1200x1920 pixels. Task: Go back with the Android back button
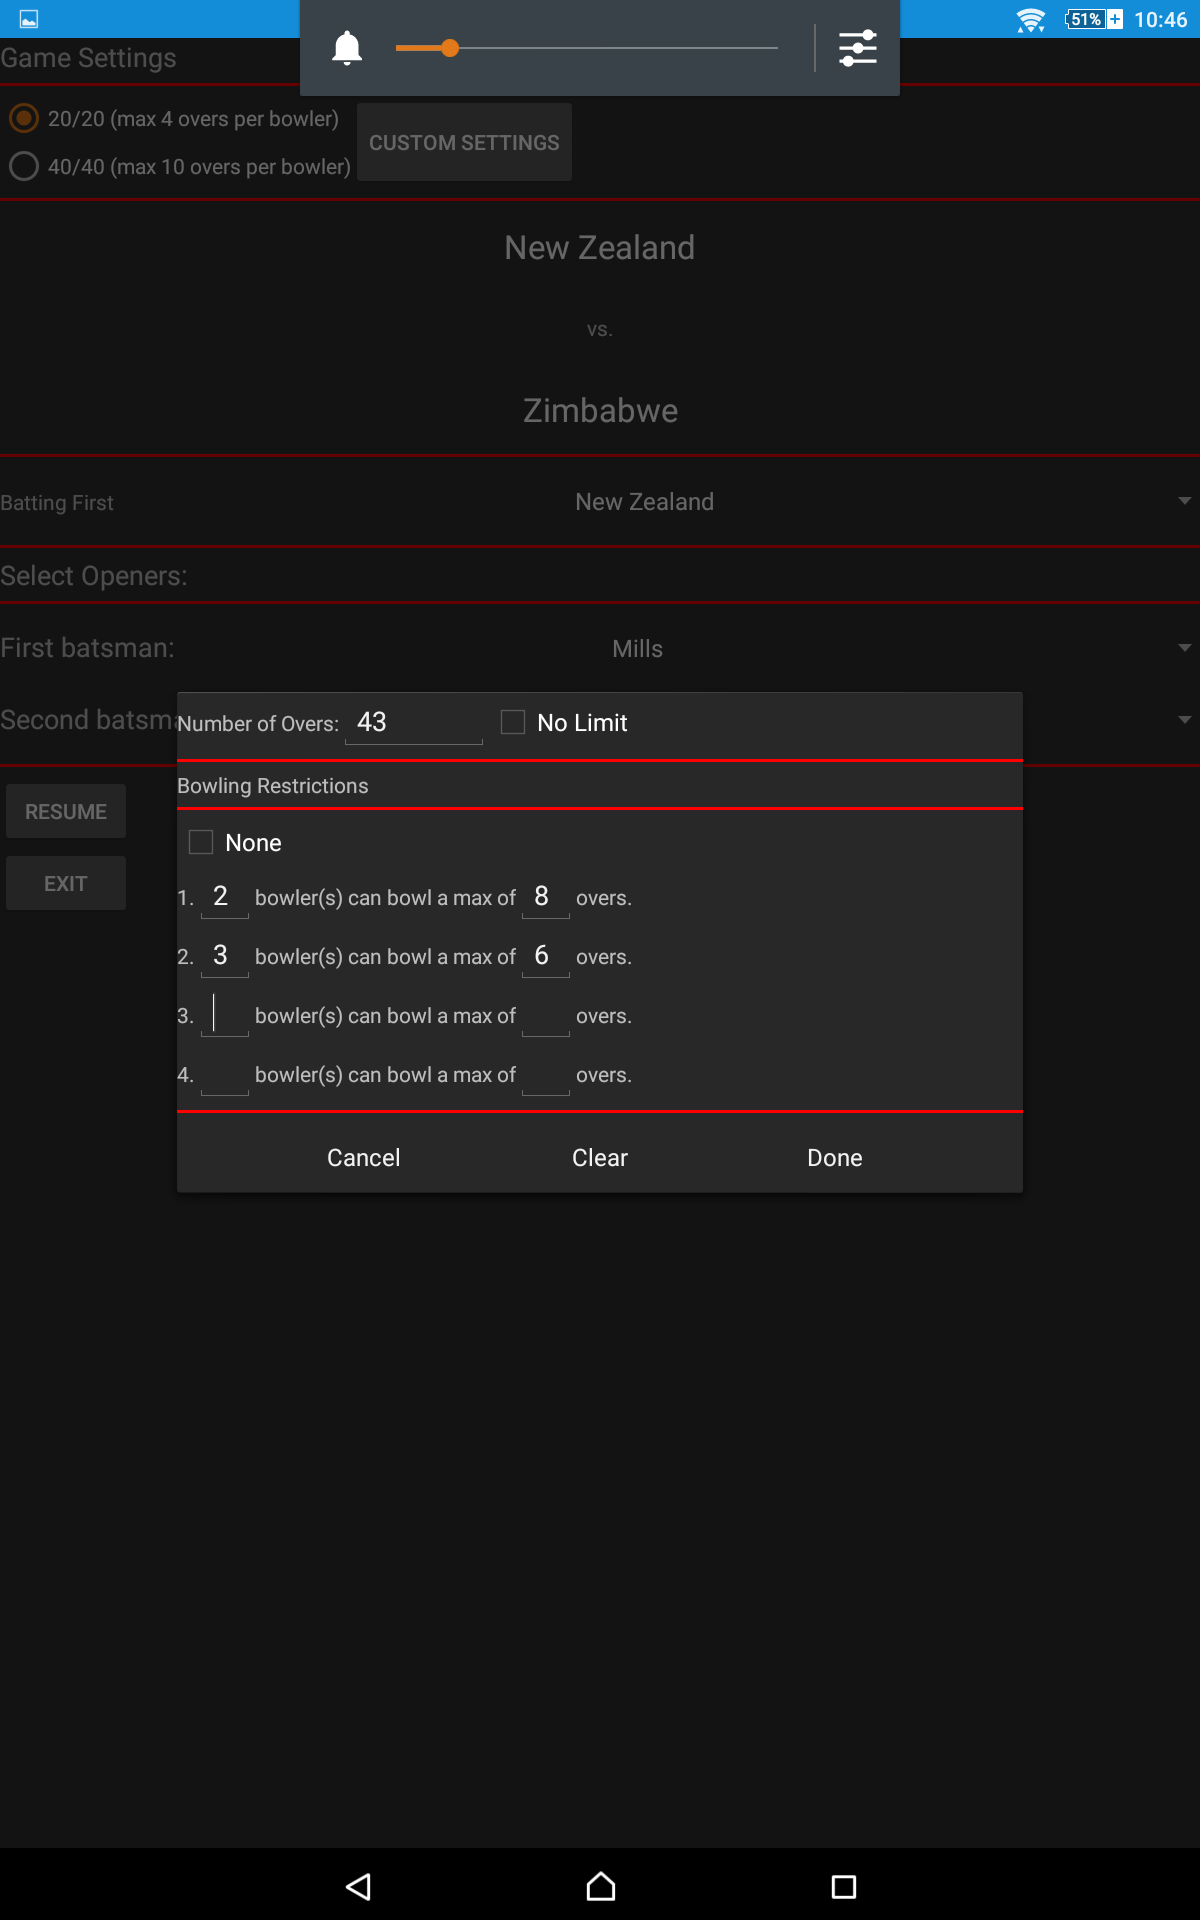click(358, 1887)
